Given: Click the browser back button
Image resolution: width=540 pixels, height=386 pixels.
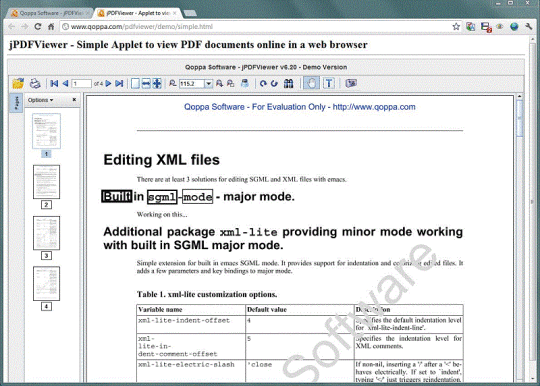Looking at the screenshot, I should 12,27.
